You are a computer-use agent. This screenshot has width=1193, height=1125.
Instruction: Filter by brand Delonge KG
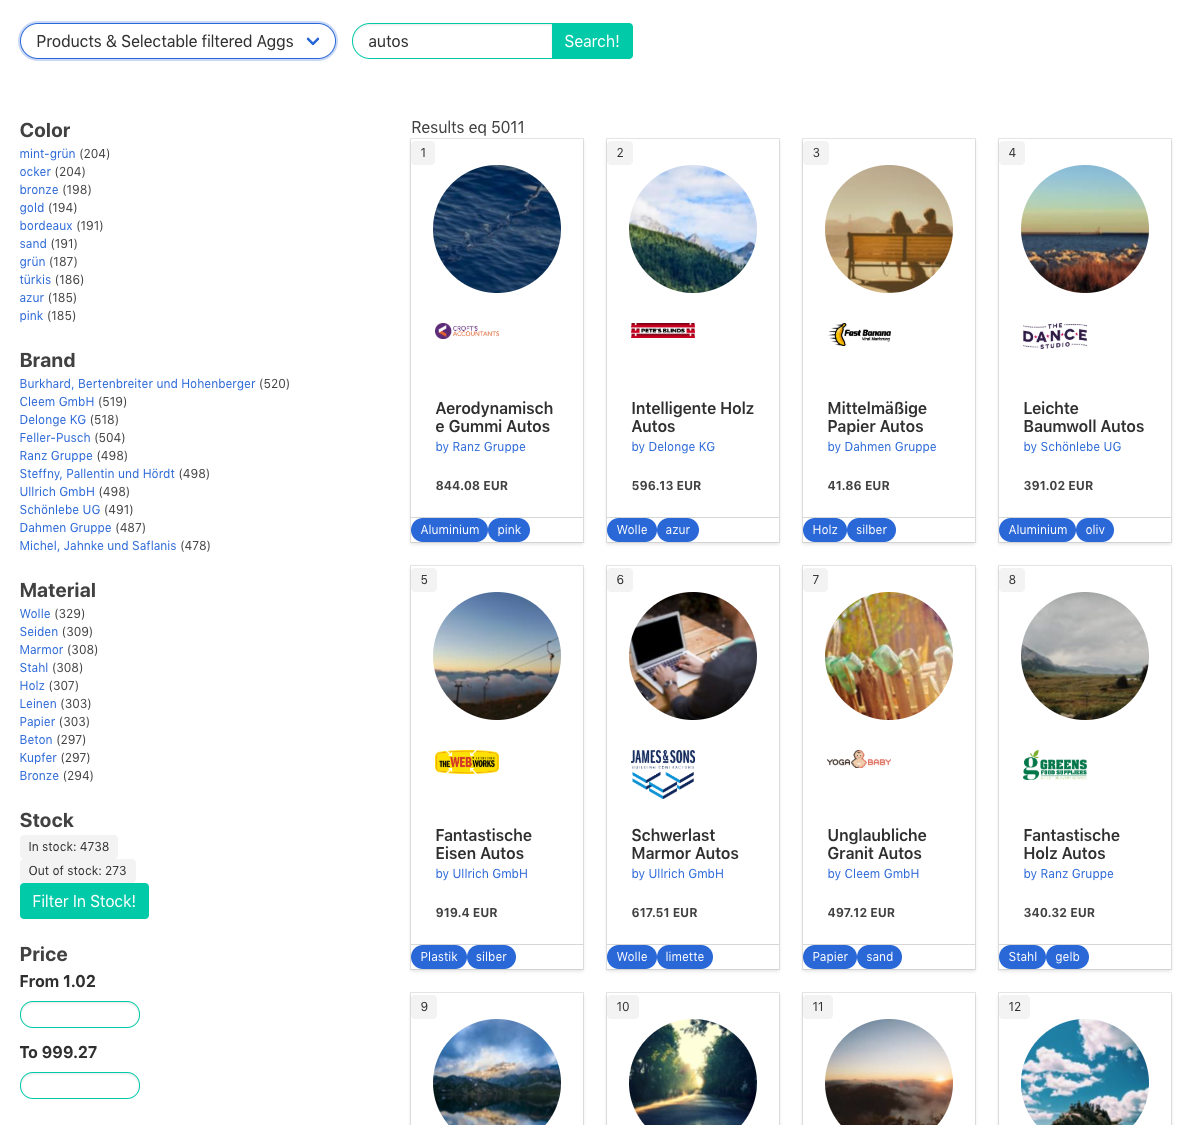click(x=53, y=420)
